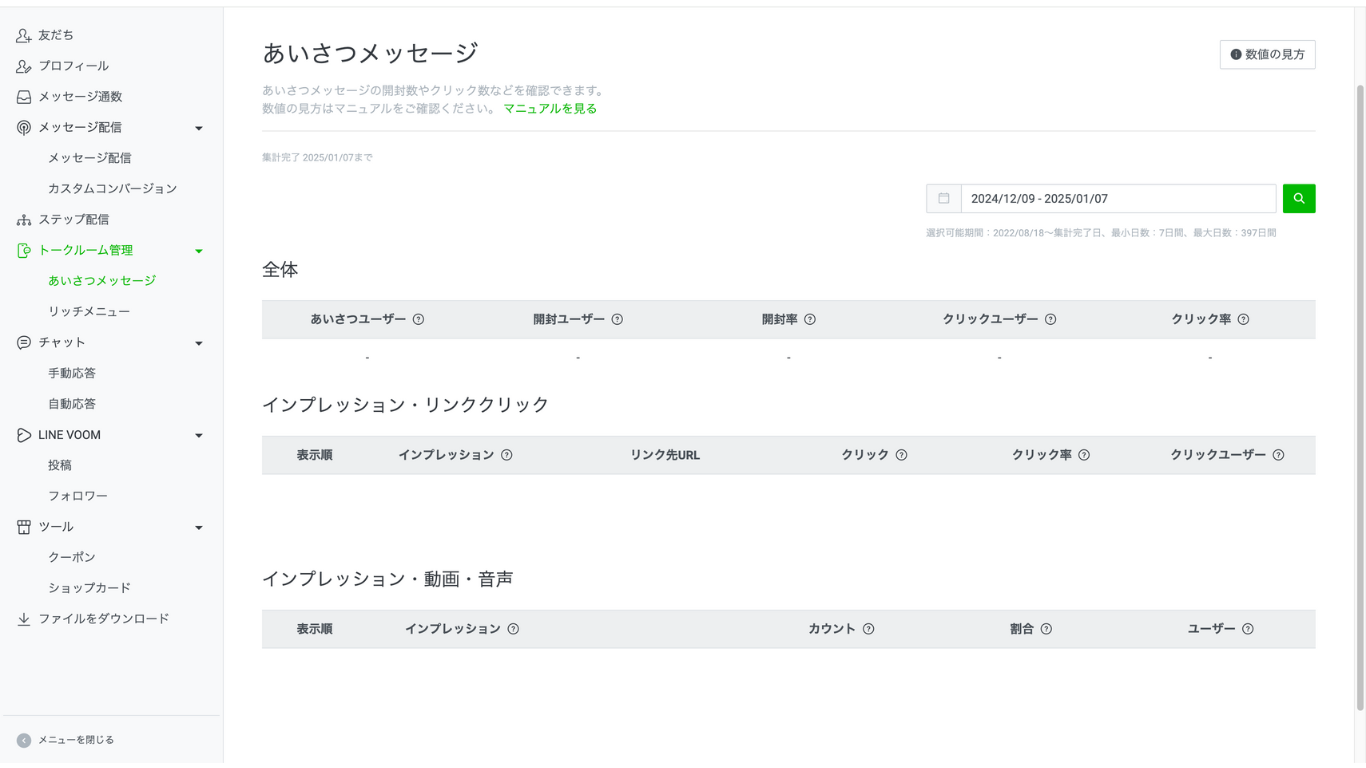Screen dimensions: 1366x768
Task: Select あいさつメッセージ in the sidebar
Action: [102, 281]
